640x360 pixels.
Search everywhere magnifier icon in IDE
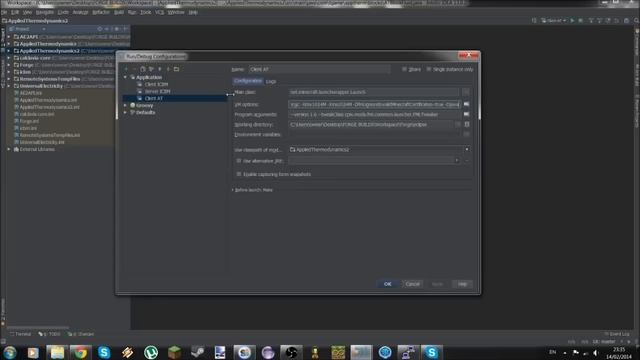click(x=636, y=20)
